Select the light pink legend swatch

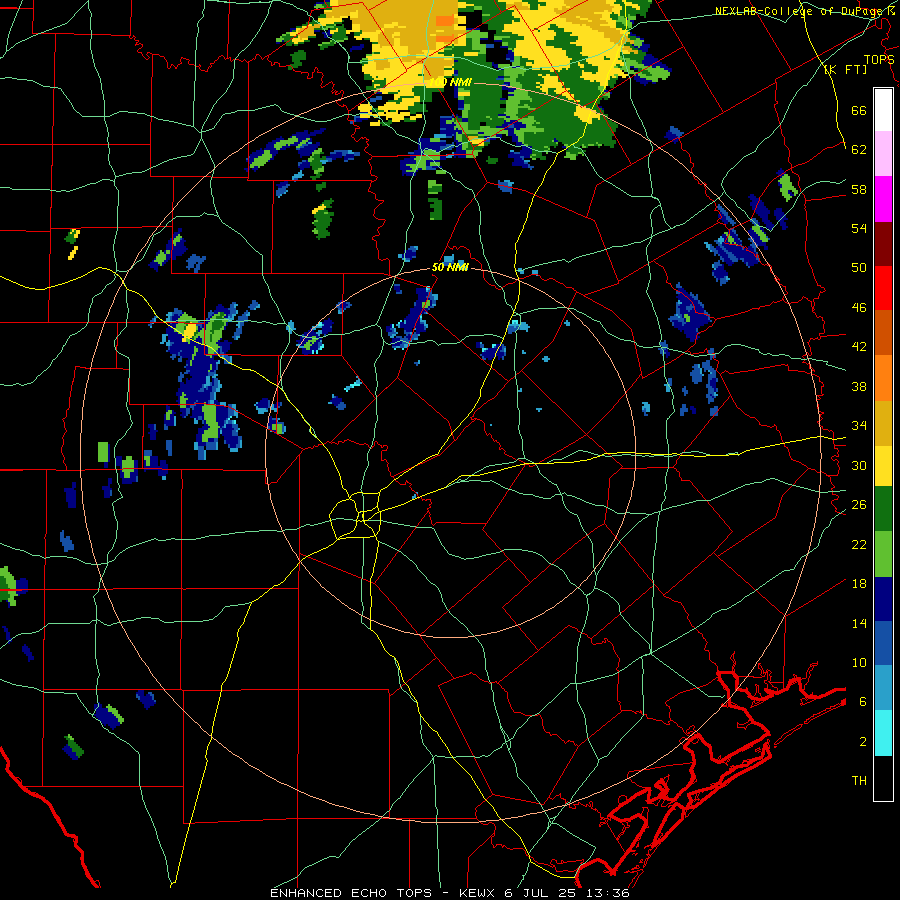pyautogui.click(x=883, y=153)
